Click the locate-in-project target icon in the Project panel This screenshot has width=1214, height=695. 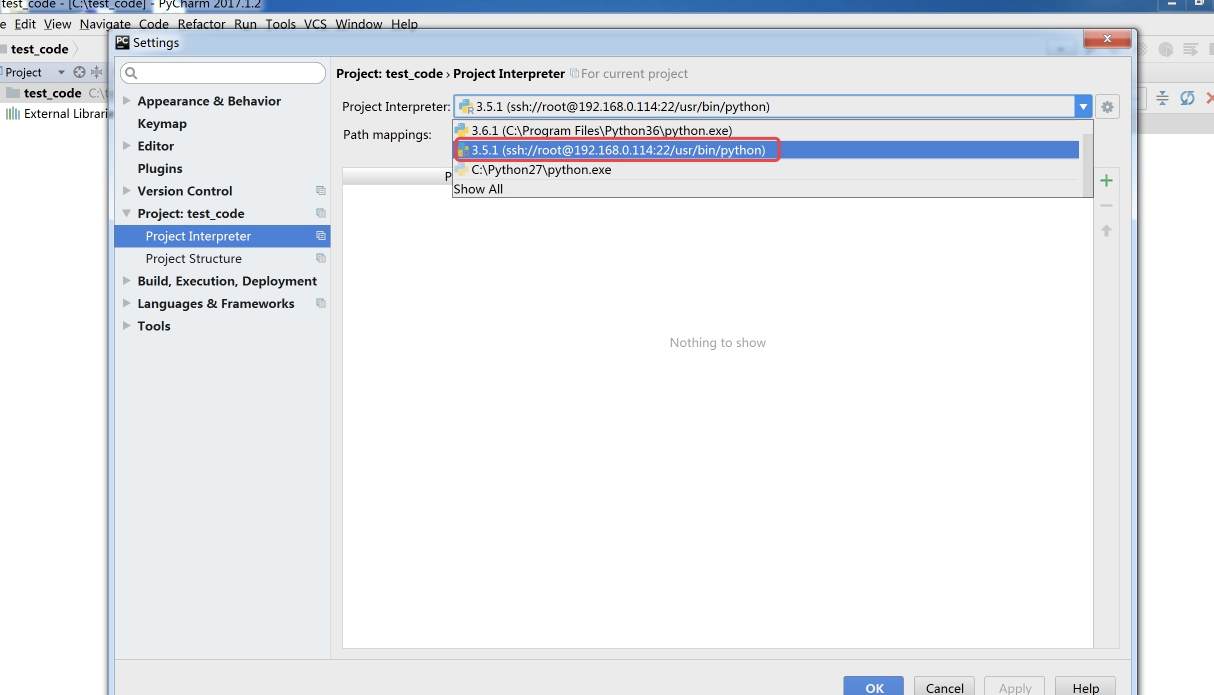[80, 72]
